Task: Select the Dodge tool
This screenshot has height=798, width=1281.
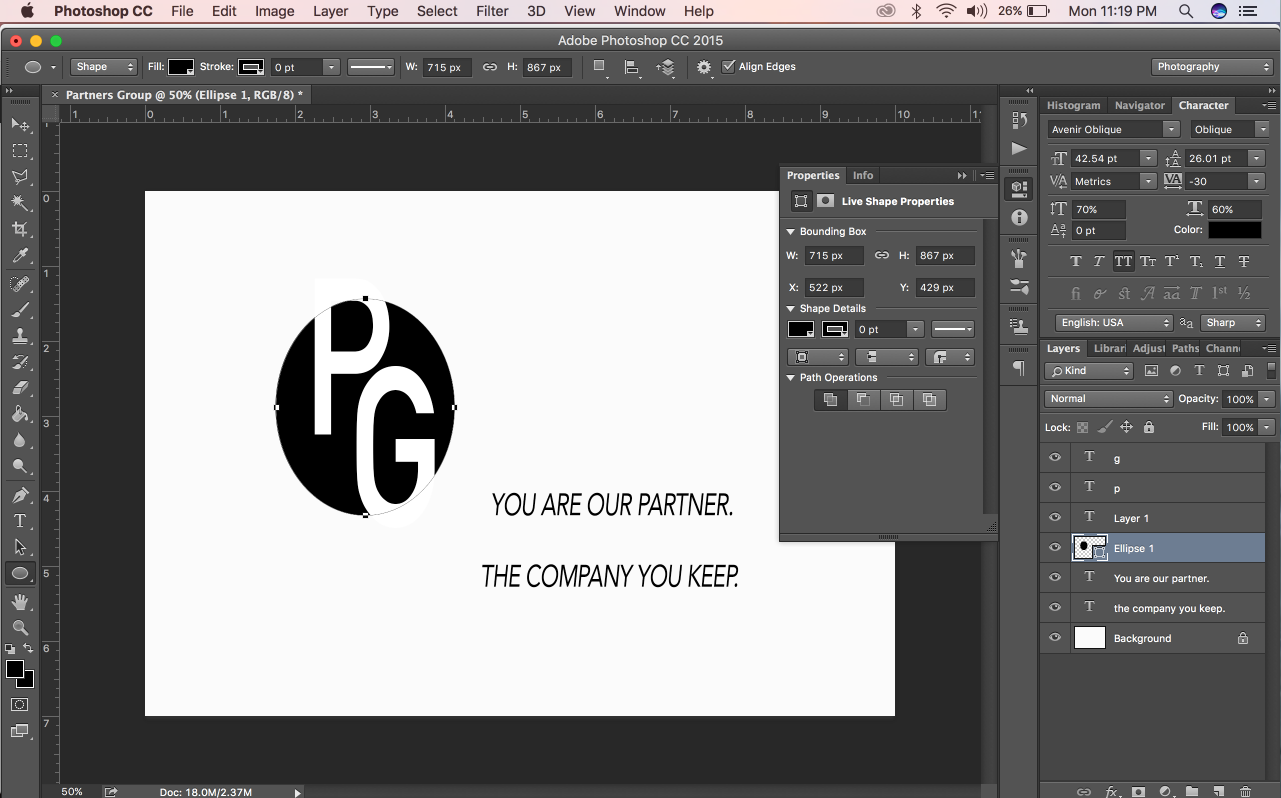Action: tap(20, 466)
